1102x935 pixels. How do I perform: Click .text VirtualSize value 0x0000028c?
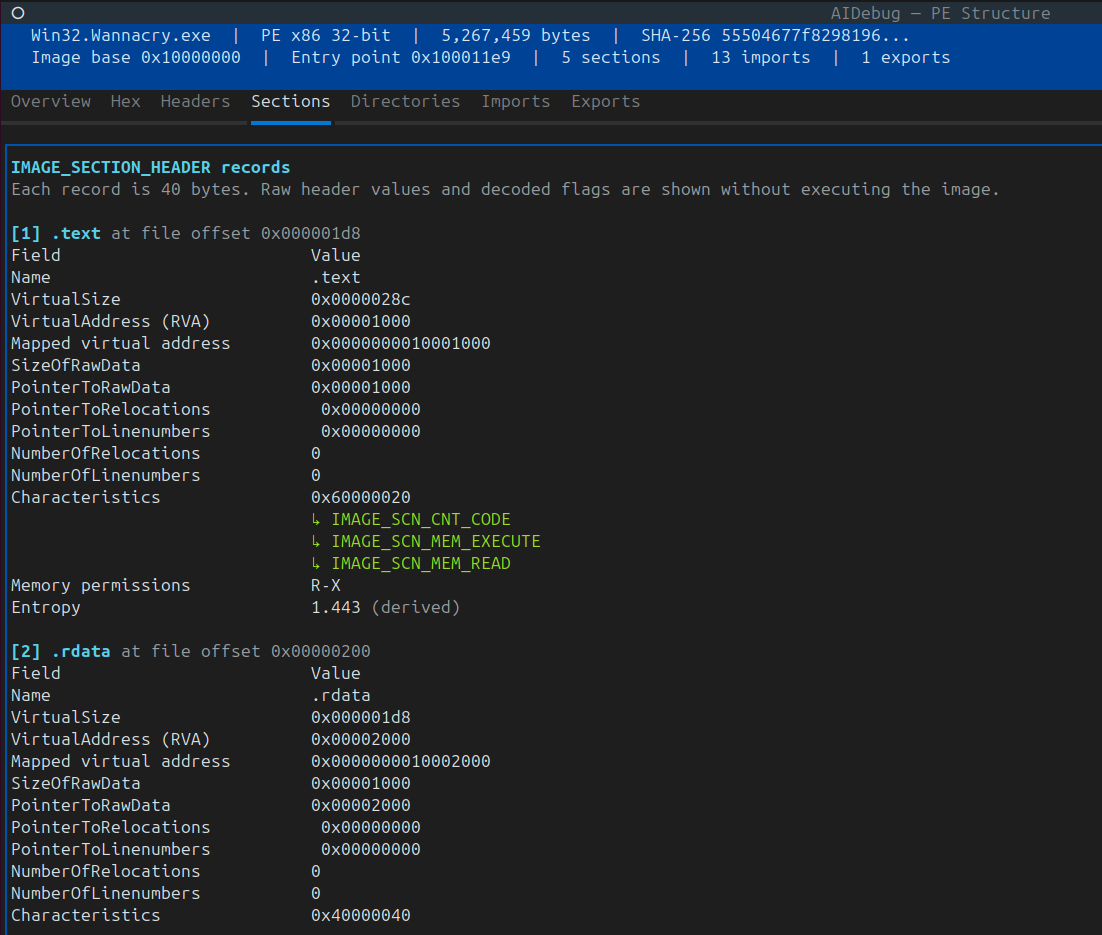click(x=361, y=299)
